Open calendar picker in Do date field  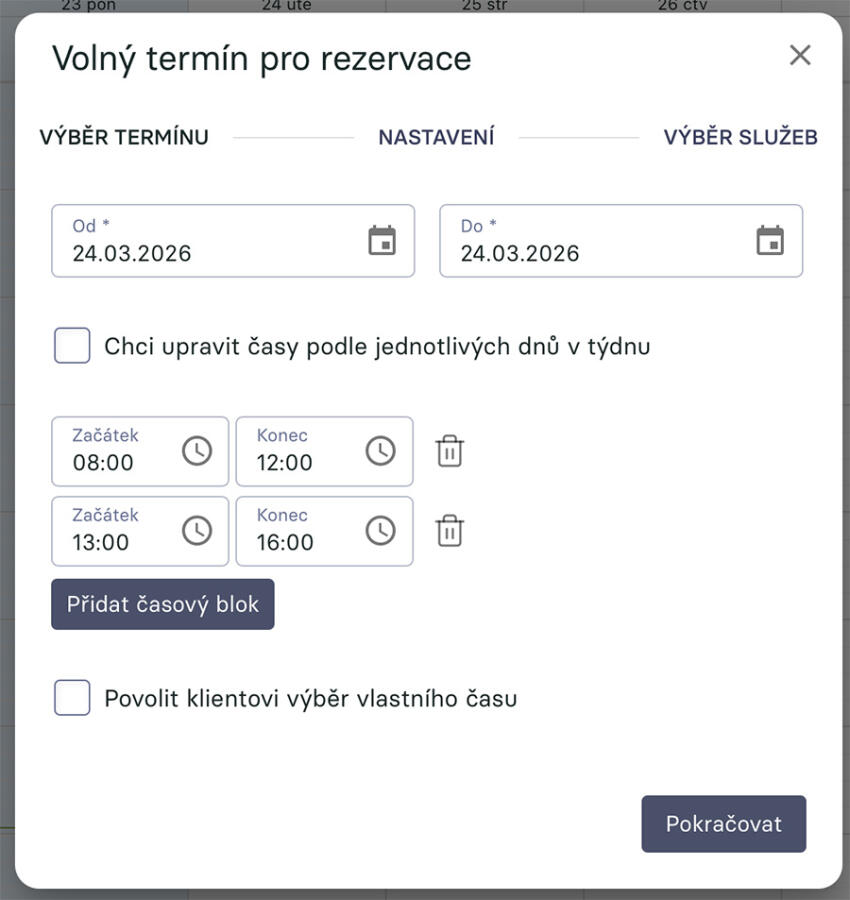770,241
